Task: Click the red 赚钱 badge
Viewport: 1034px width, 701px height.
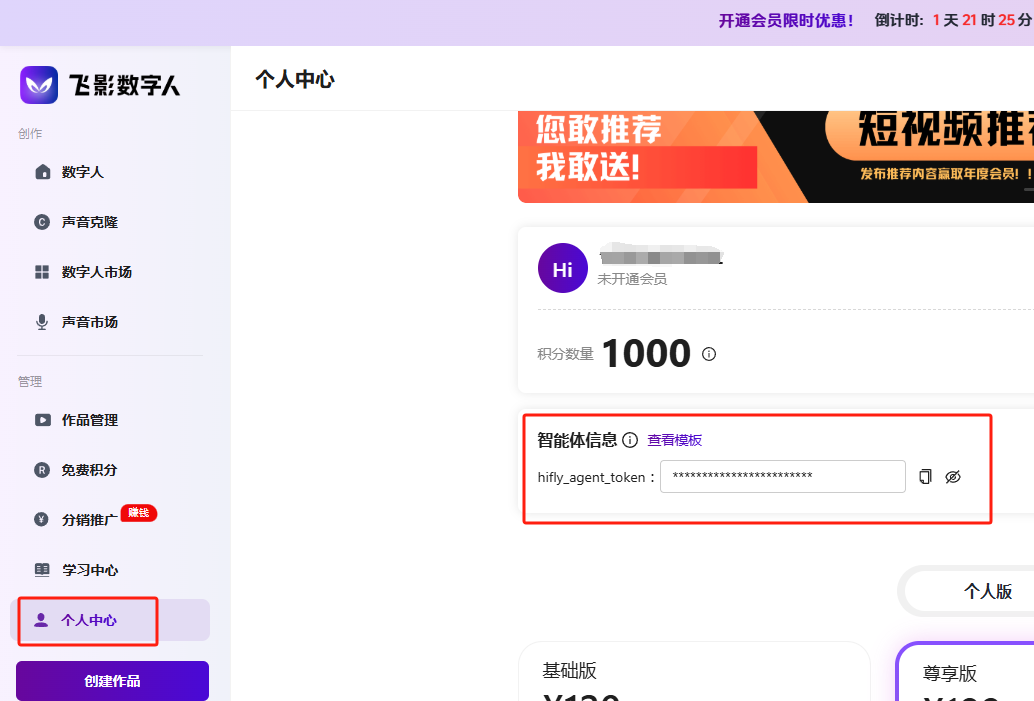Action: [138, 512]
